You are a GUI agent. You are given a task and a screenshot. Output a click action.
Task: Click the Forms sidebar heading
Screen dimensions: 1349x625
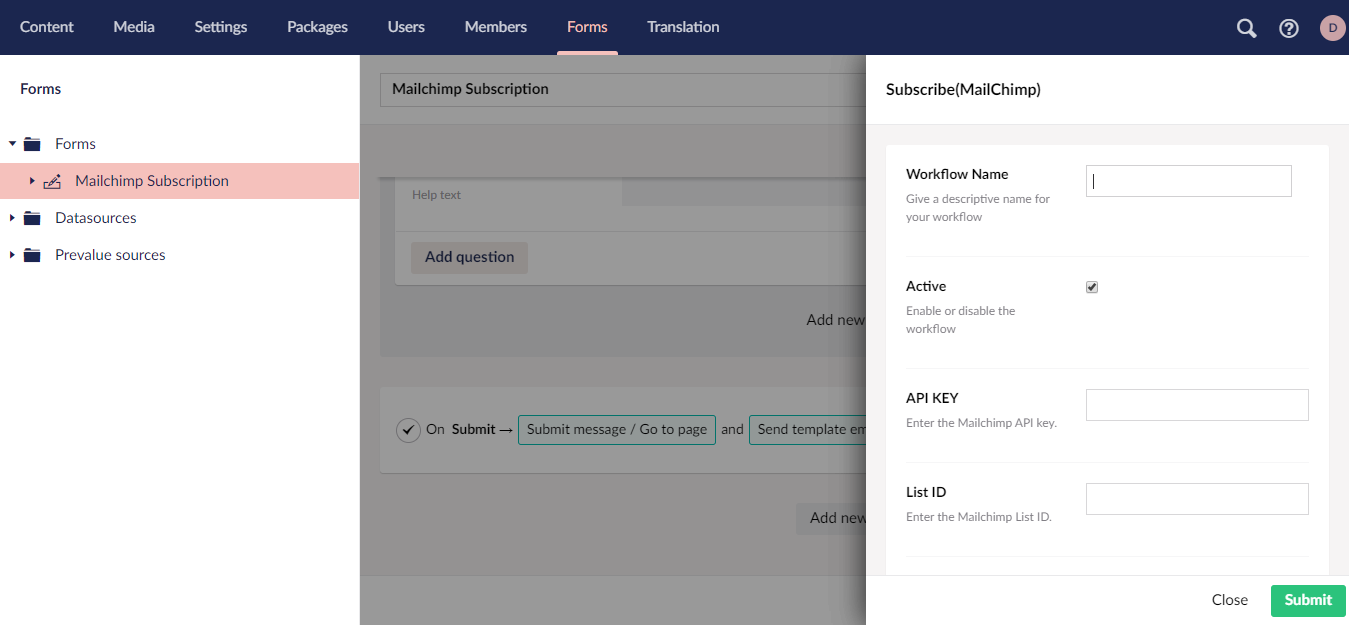tap(41, 89)
